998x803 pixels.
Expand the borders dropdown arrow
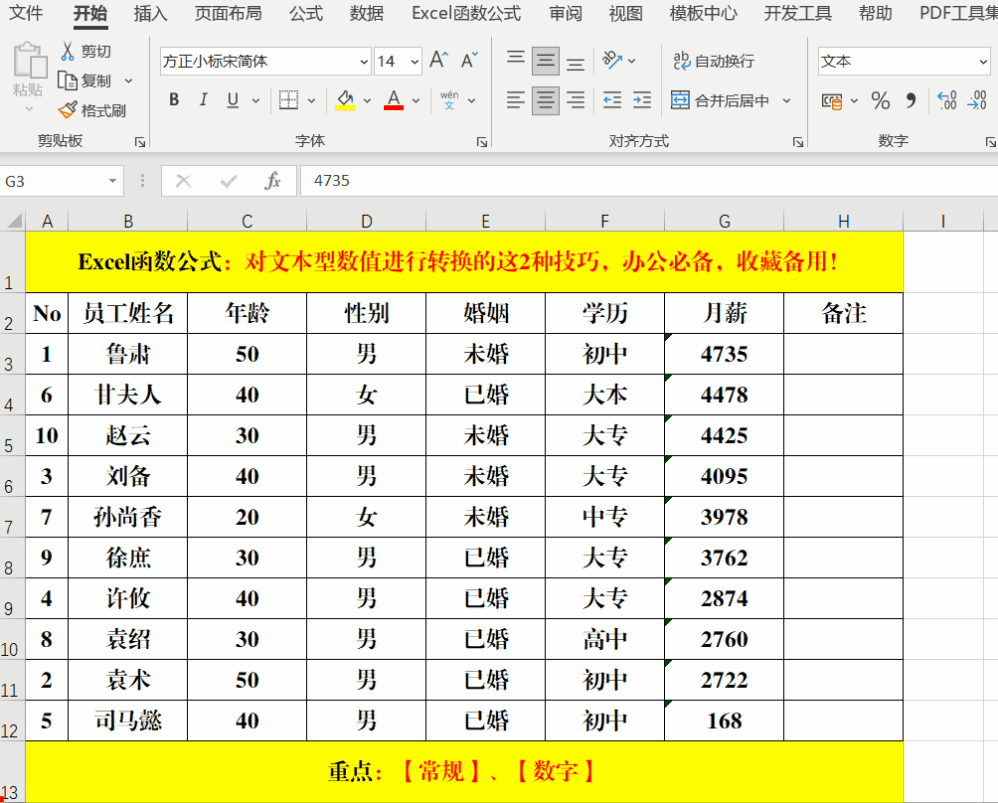point(311,101)
